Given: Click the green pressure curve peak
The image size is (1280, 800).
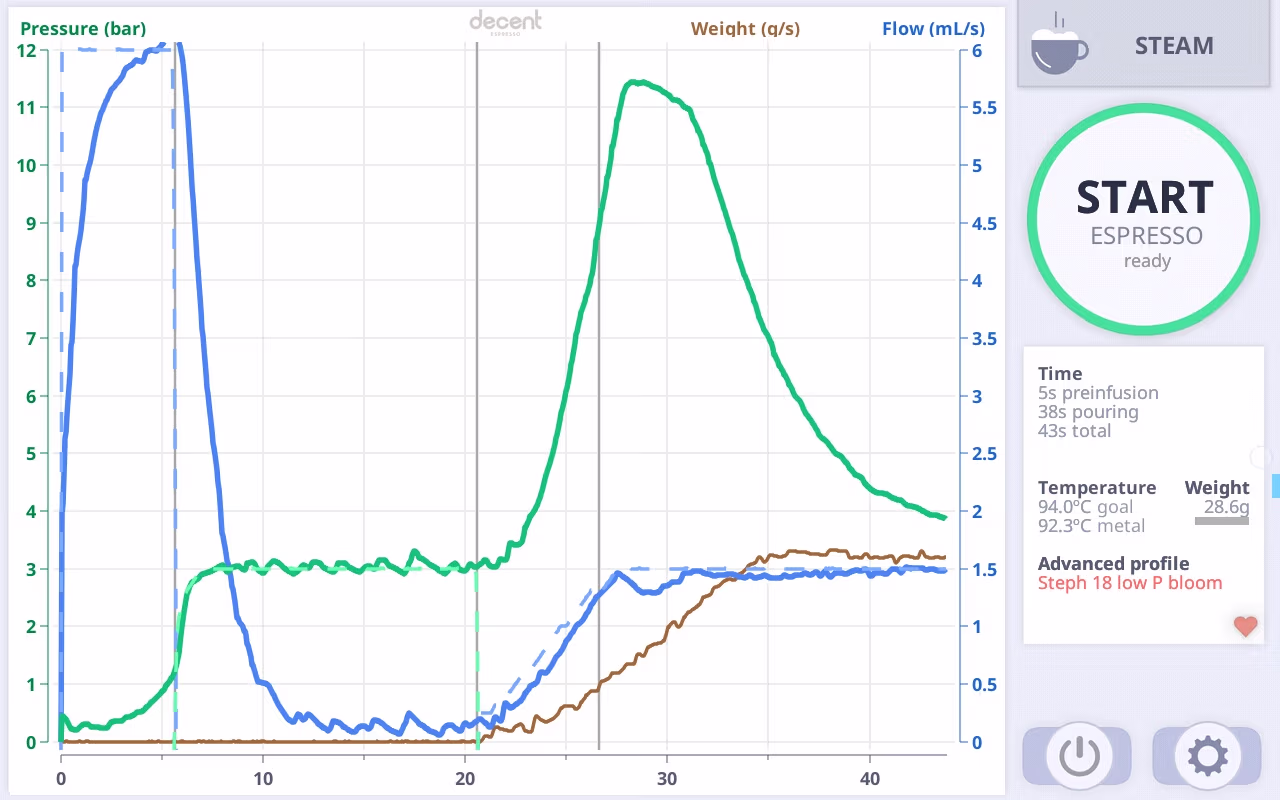Looking at the screenshot, I should click(636, 83).
